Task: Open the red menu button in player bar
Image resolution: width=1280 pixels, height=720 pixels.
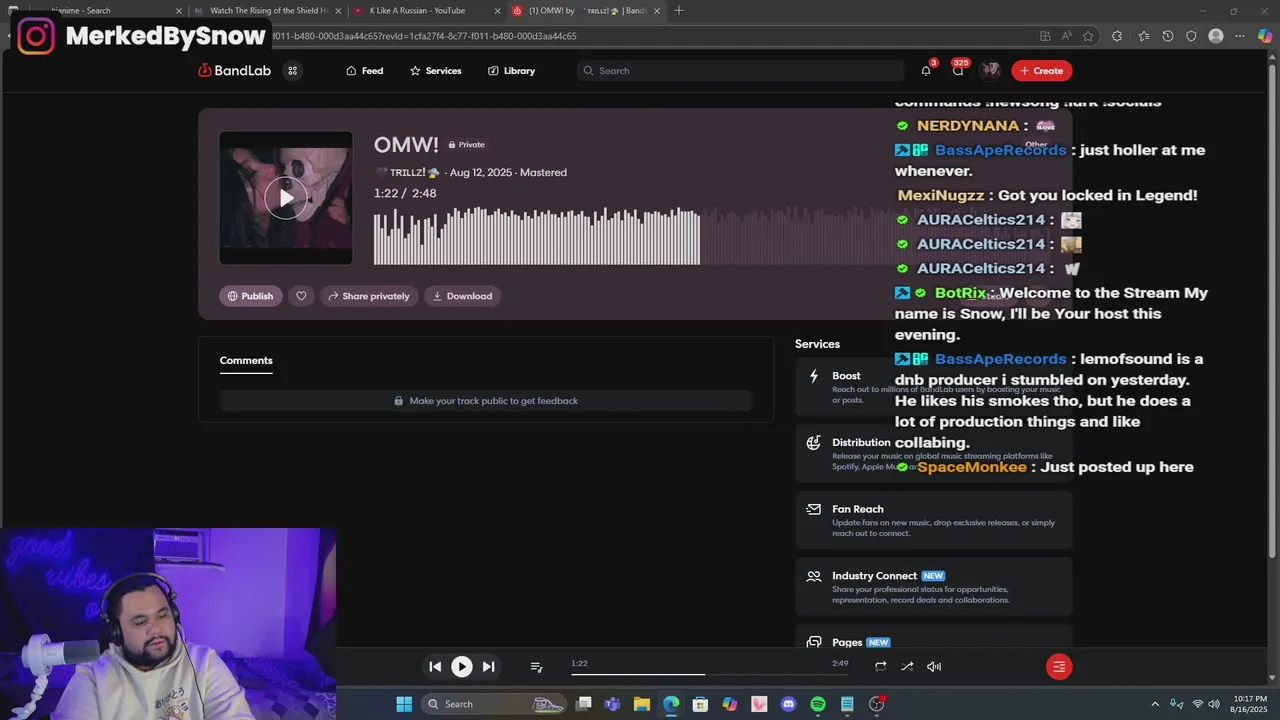Action: 1059,666
